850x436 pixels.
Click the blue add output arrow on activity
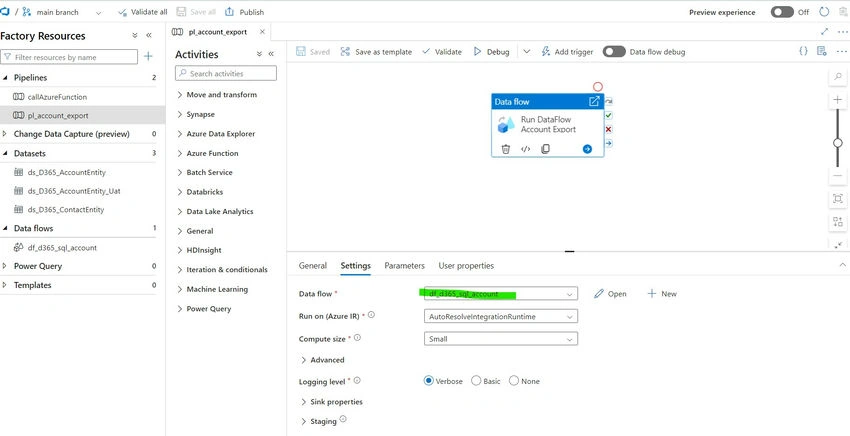587,149
